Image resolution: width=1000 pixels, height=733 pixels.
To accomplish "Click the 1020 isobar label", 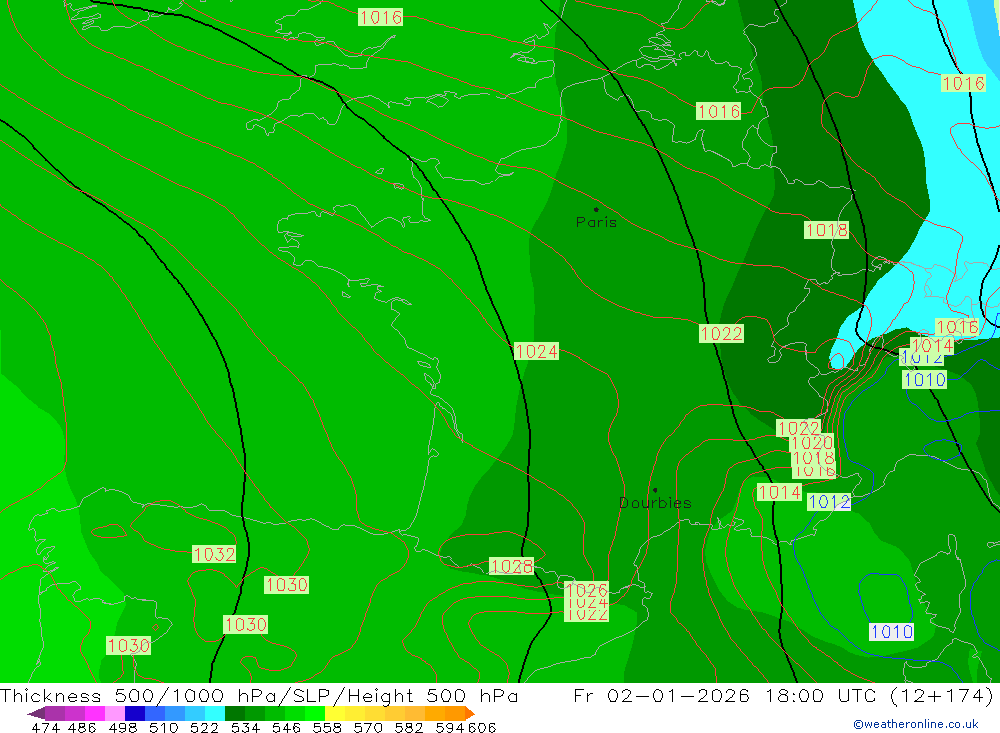I will click(x=812, y=443).
